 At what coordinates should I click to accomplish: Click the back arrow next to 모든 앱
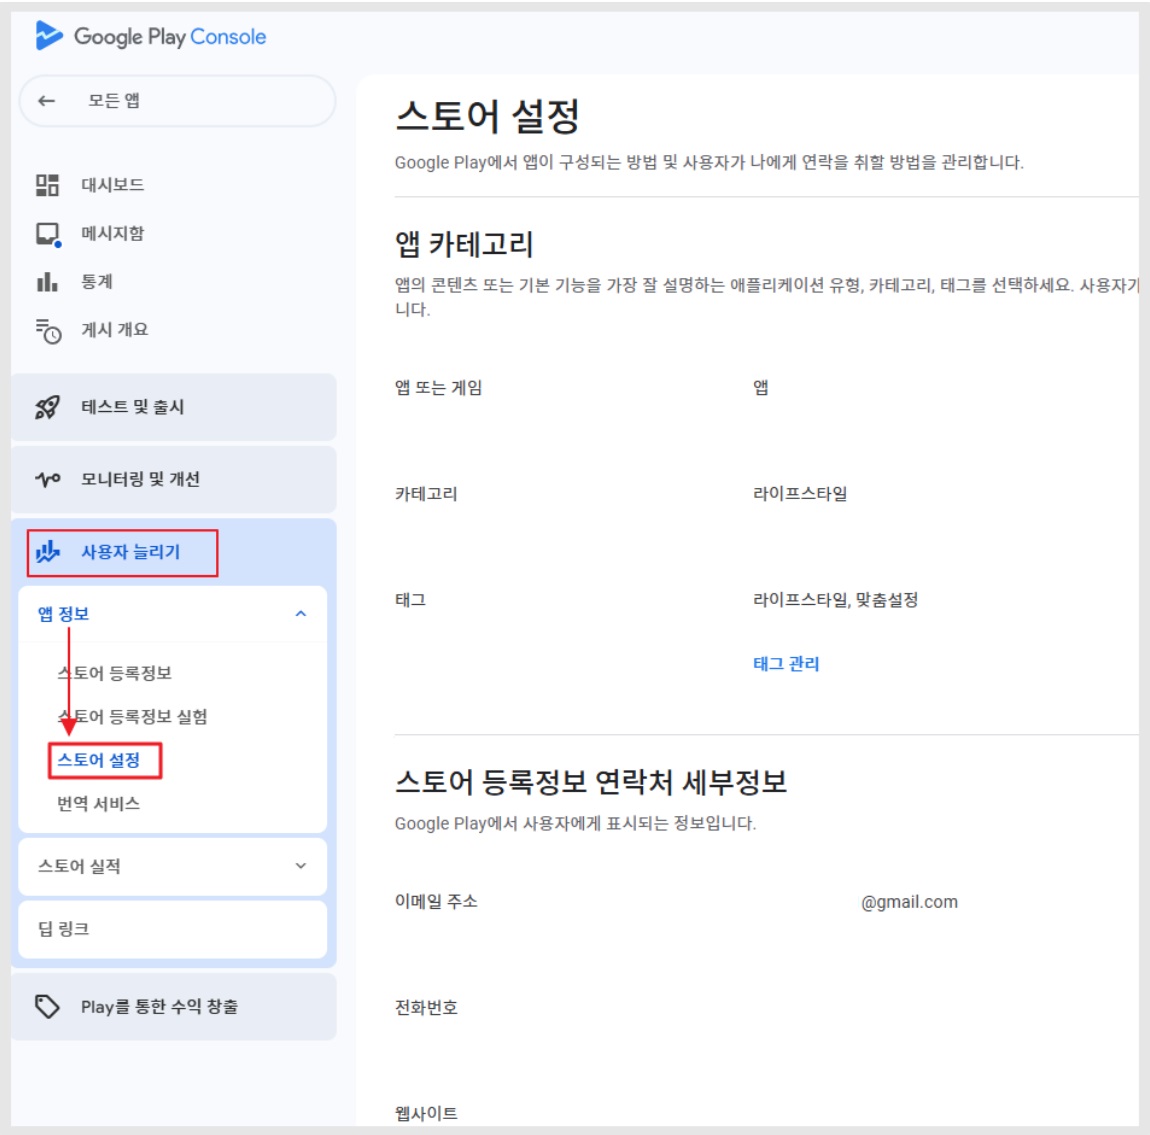pos(47,100)
